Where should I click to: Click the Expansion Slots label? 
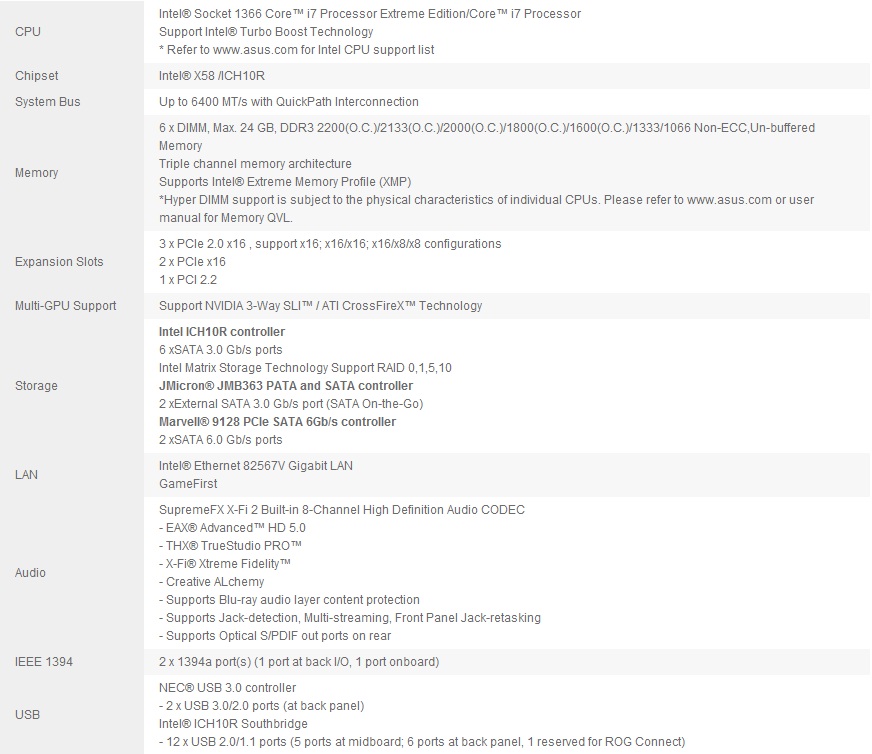click(x=59, y=262)
